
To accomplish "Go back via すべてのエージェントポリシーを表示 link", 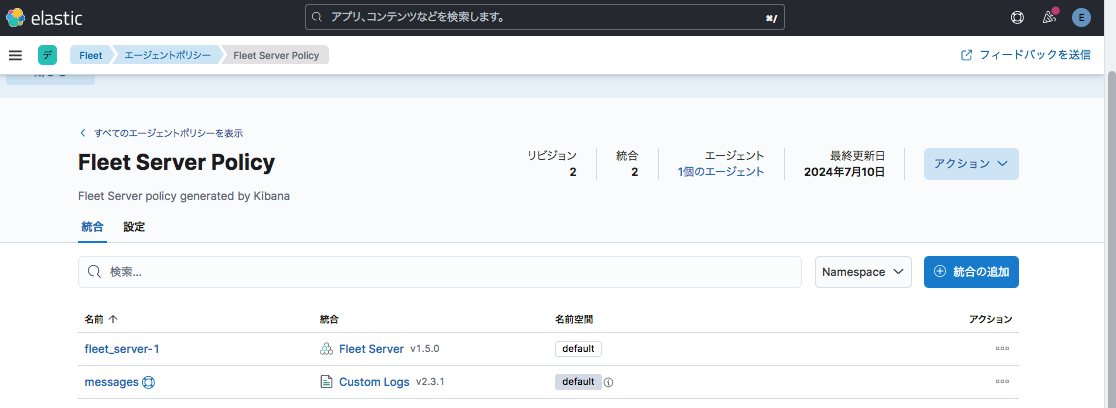I will 167,133.
